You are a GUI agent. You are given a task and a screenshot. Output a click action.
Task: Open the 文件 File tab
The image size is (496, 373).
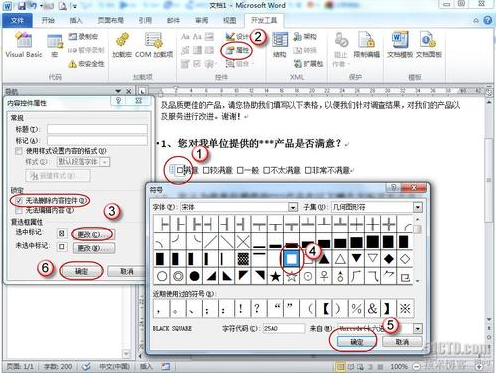coord(17,20)
